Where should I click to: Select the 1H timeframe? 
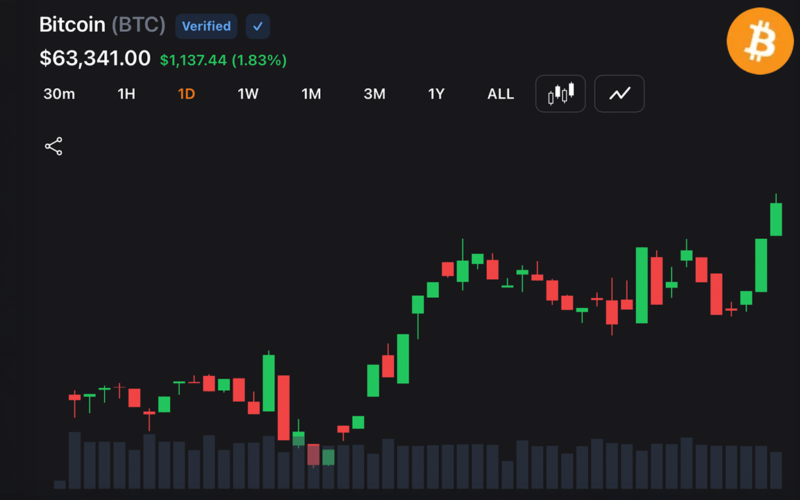pyautogui.click(x=127, y=94)
